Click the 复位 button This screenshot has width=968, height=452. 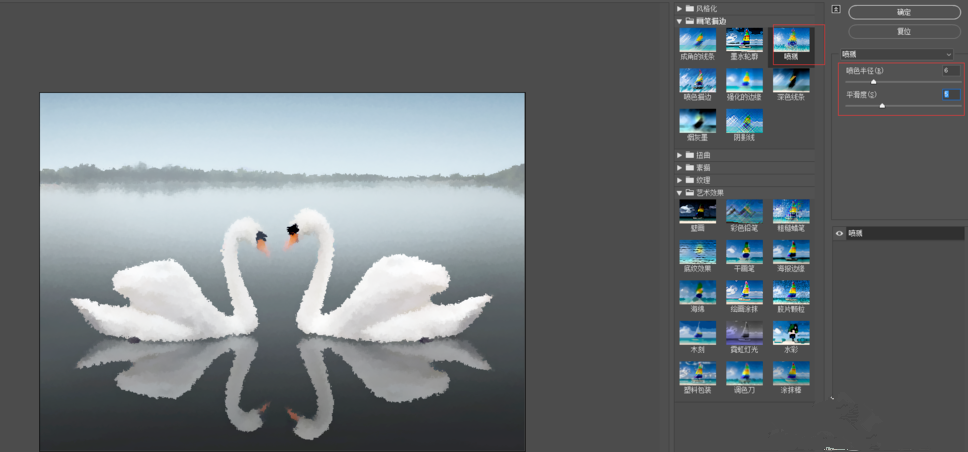point(904,31)
